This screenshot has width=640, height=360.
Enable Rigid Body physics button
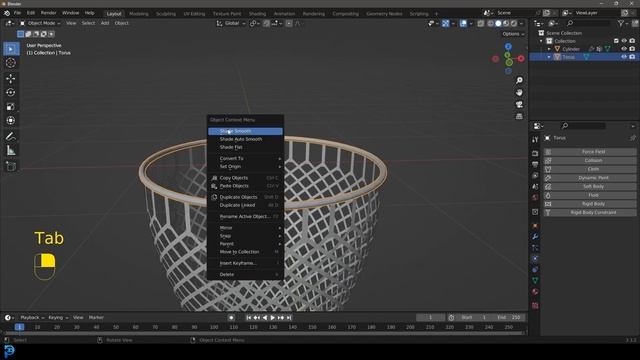click(x=589, y=204)
